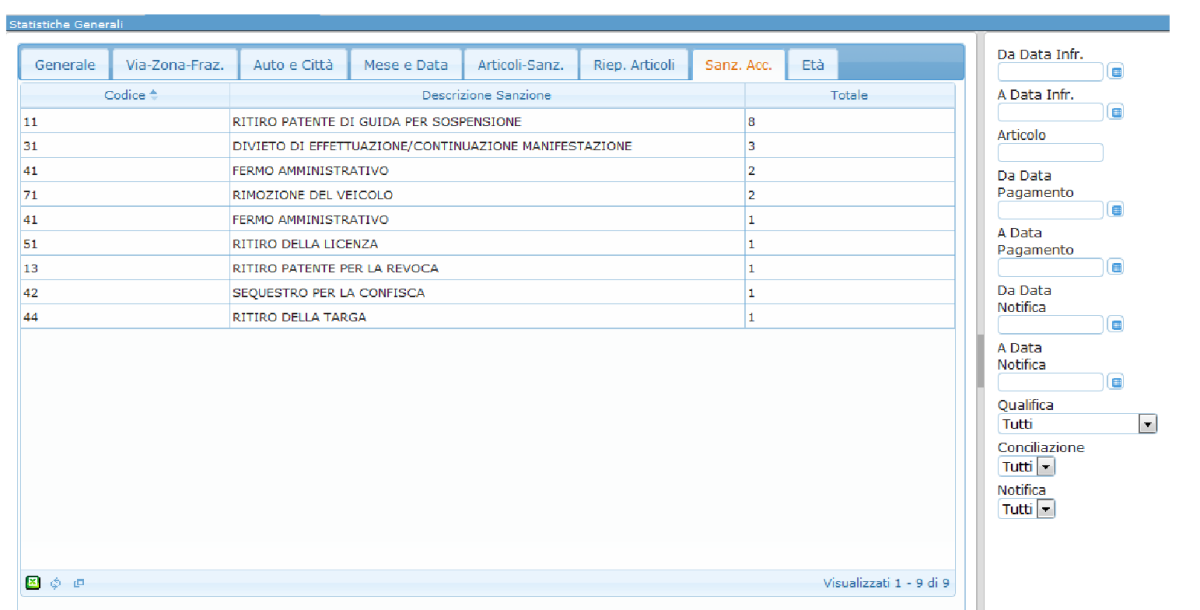The width and height of the screenshot is (1200, 610).
Task: Click the vertical splitter handle beside the table
Action: coord(980,360)
